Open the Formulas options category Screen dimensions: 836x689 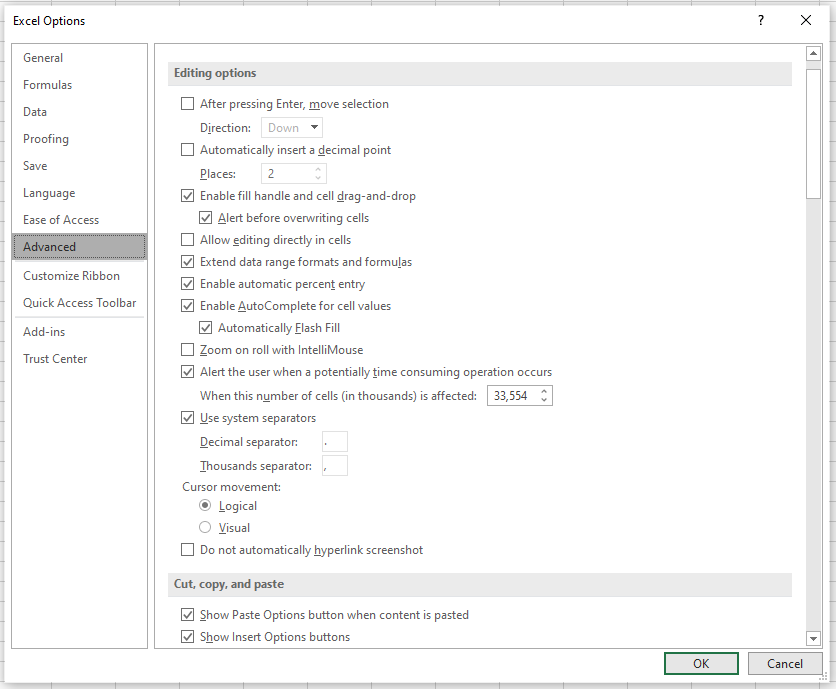48,85
